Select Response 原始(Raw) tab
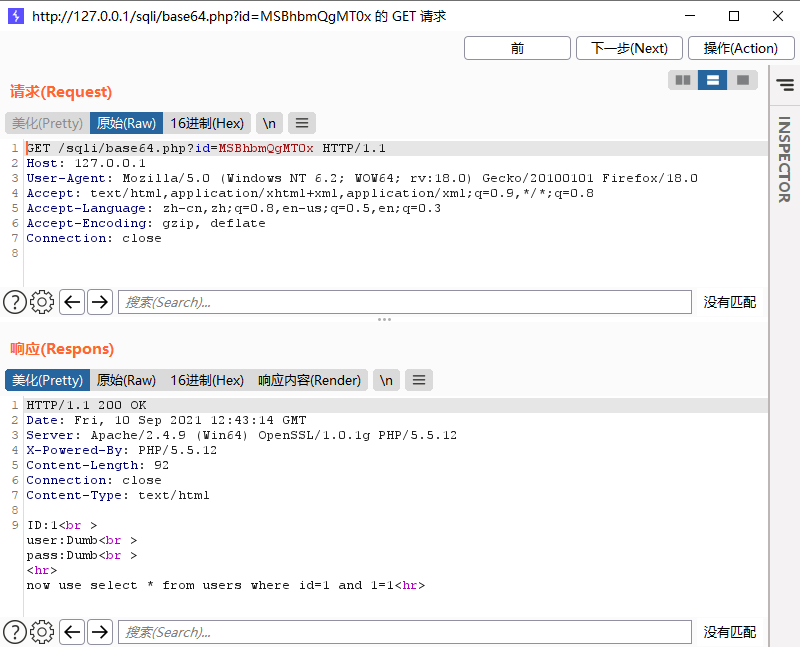The width and height of the screenshot is (800, 647). tap(126, 380)
